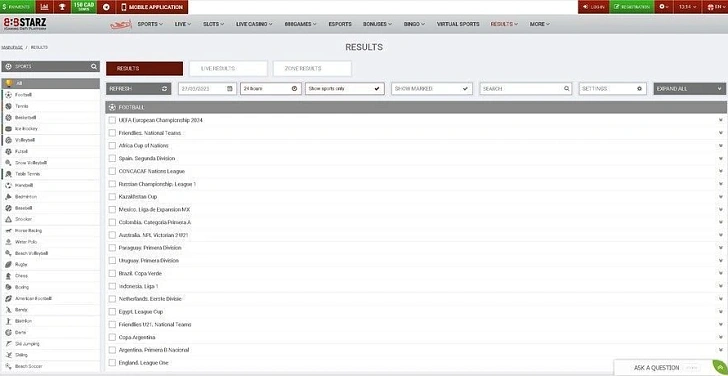Click into the Search input field
This screenshot has height=376, width=728.
[x=526, y=89]
